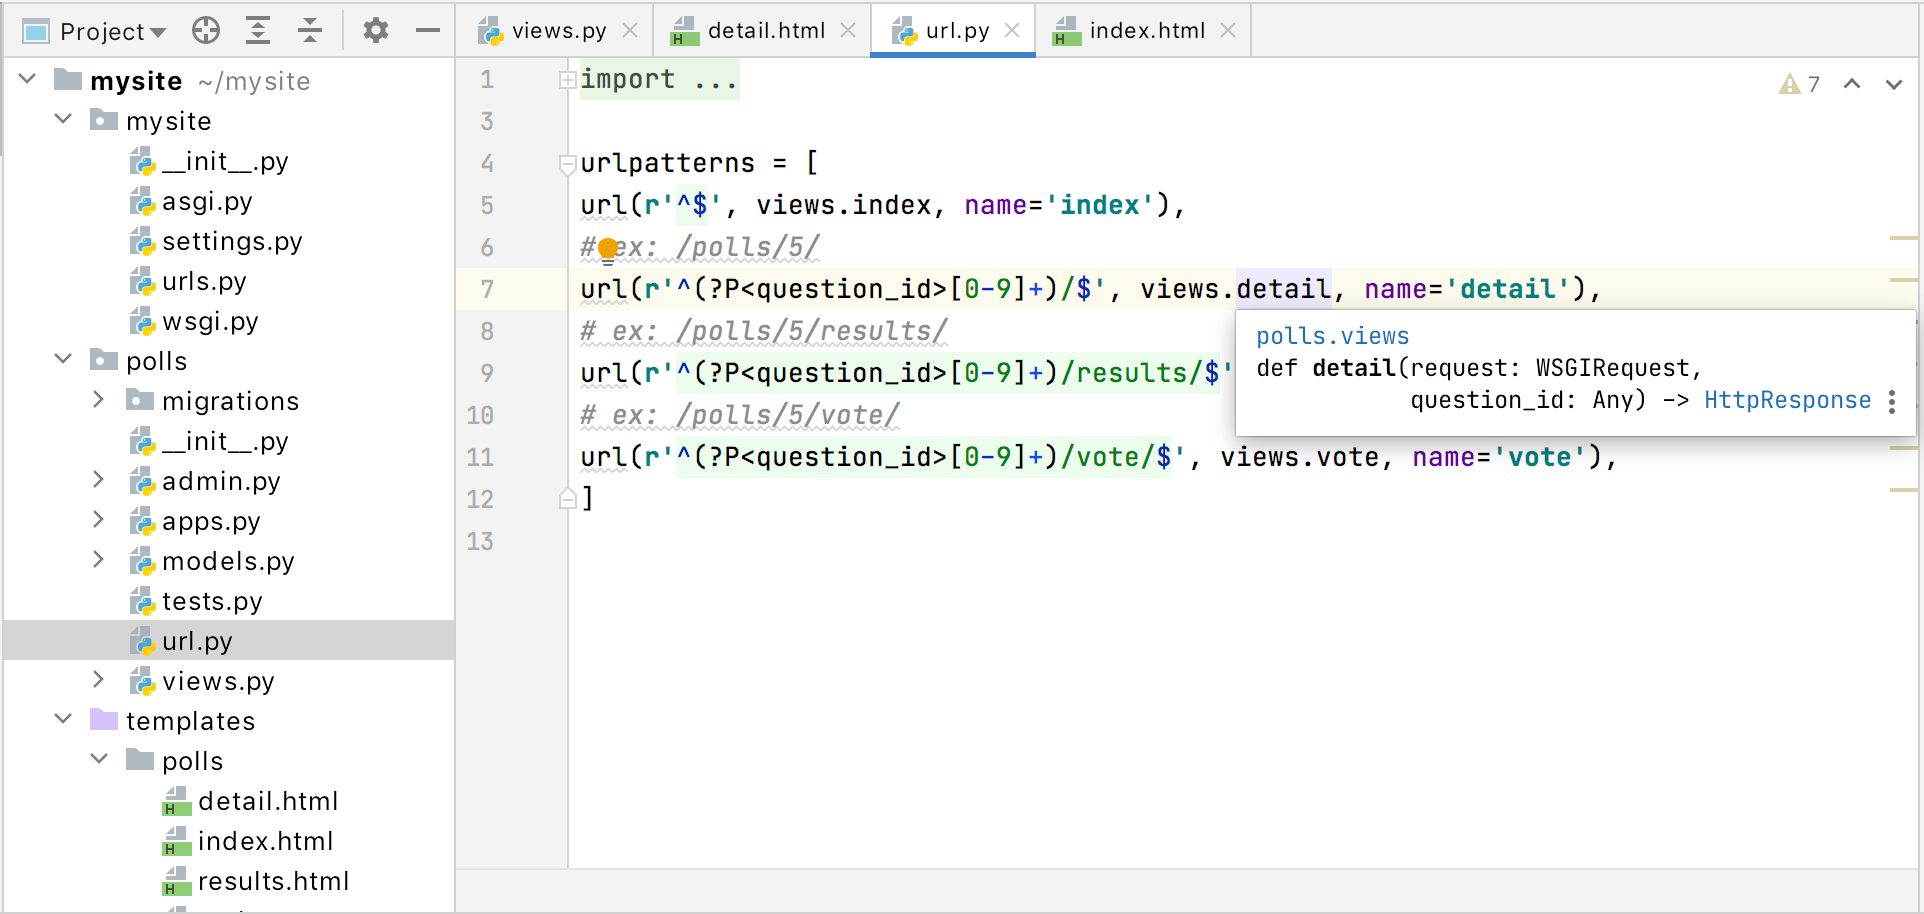Image resolution: width=1924 pixels, height=914 pixels.
Task: Jump to next highlighted error arrow
Action: (x=1894, y=84)
